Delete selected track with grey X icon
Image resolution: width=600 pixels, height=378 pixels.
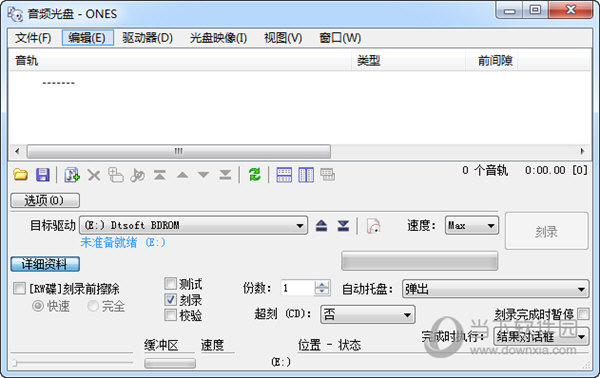coord(94,175)
